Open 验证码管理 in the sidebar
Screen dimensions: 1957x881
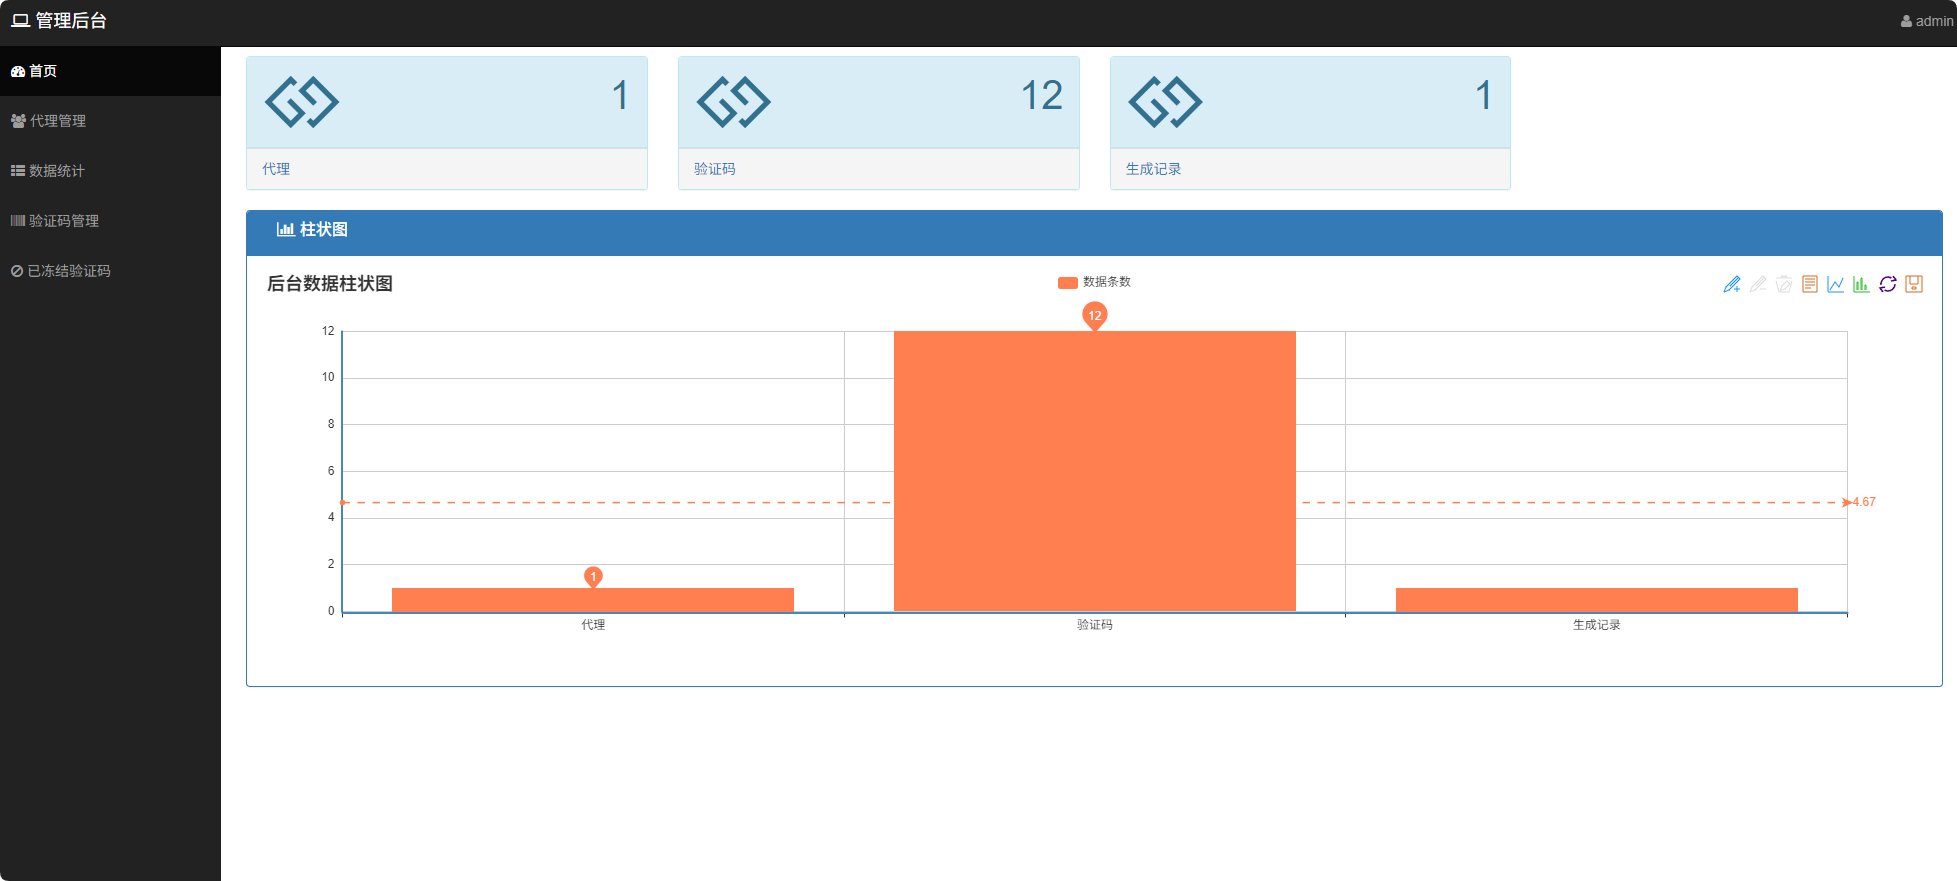[x=110, y=221]
